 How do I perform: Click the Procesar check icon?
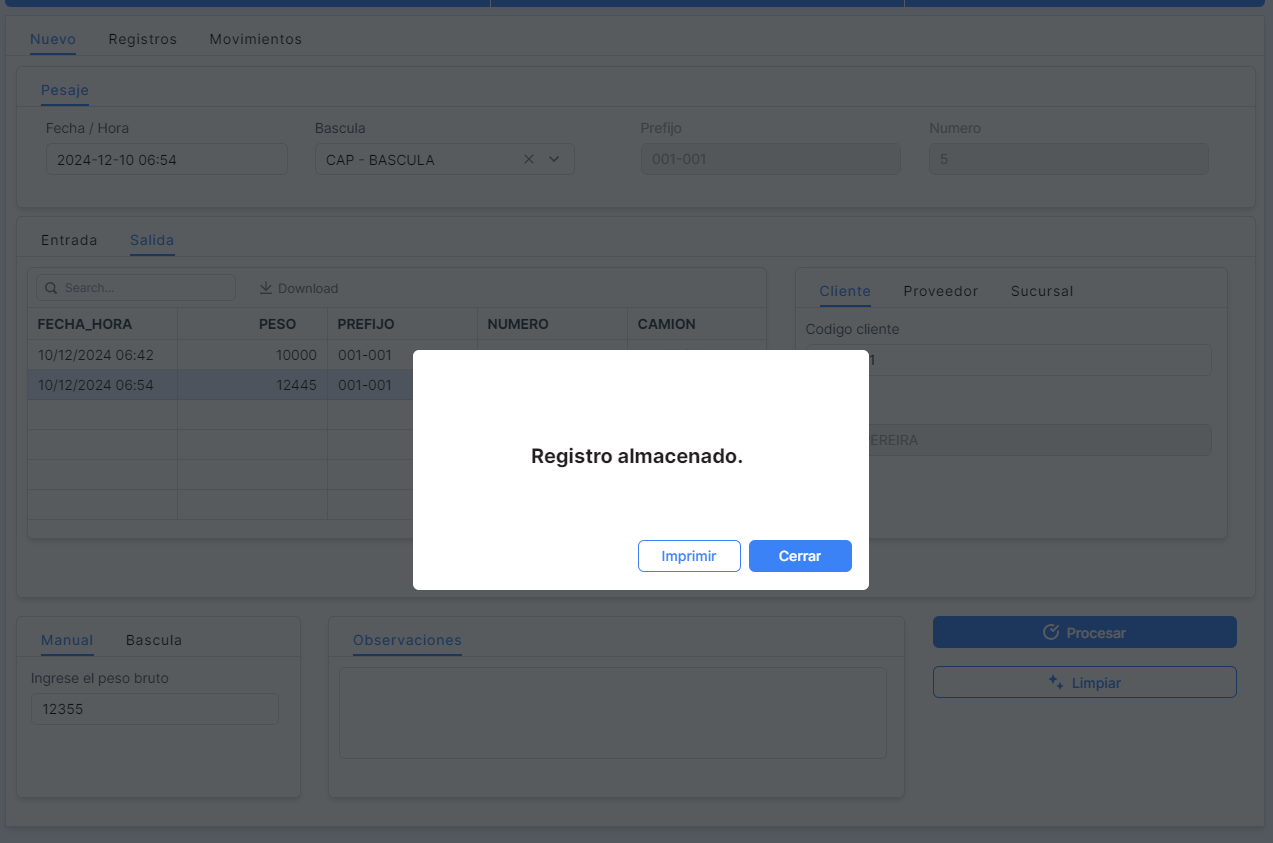tap(1050, 632)
